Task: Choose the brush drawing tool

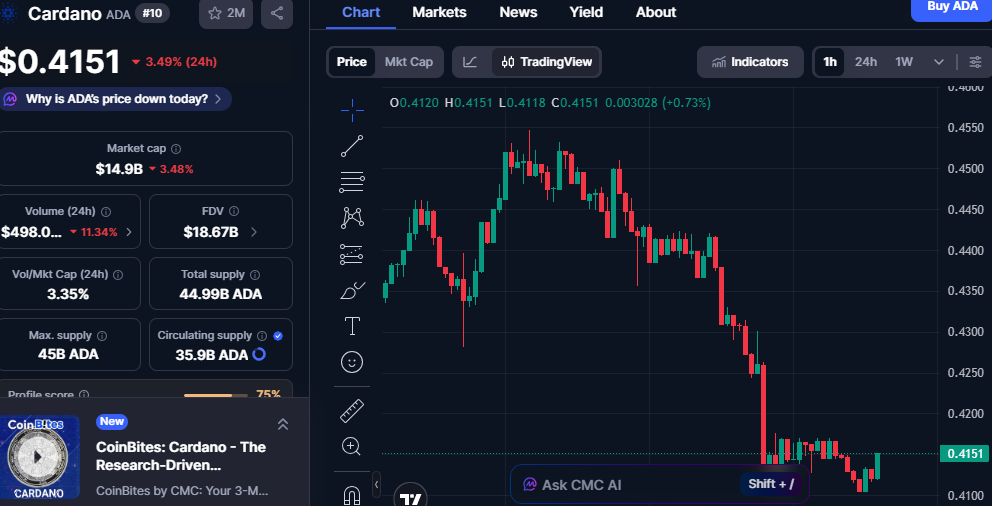Action: pos(352,290)
